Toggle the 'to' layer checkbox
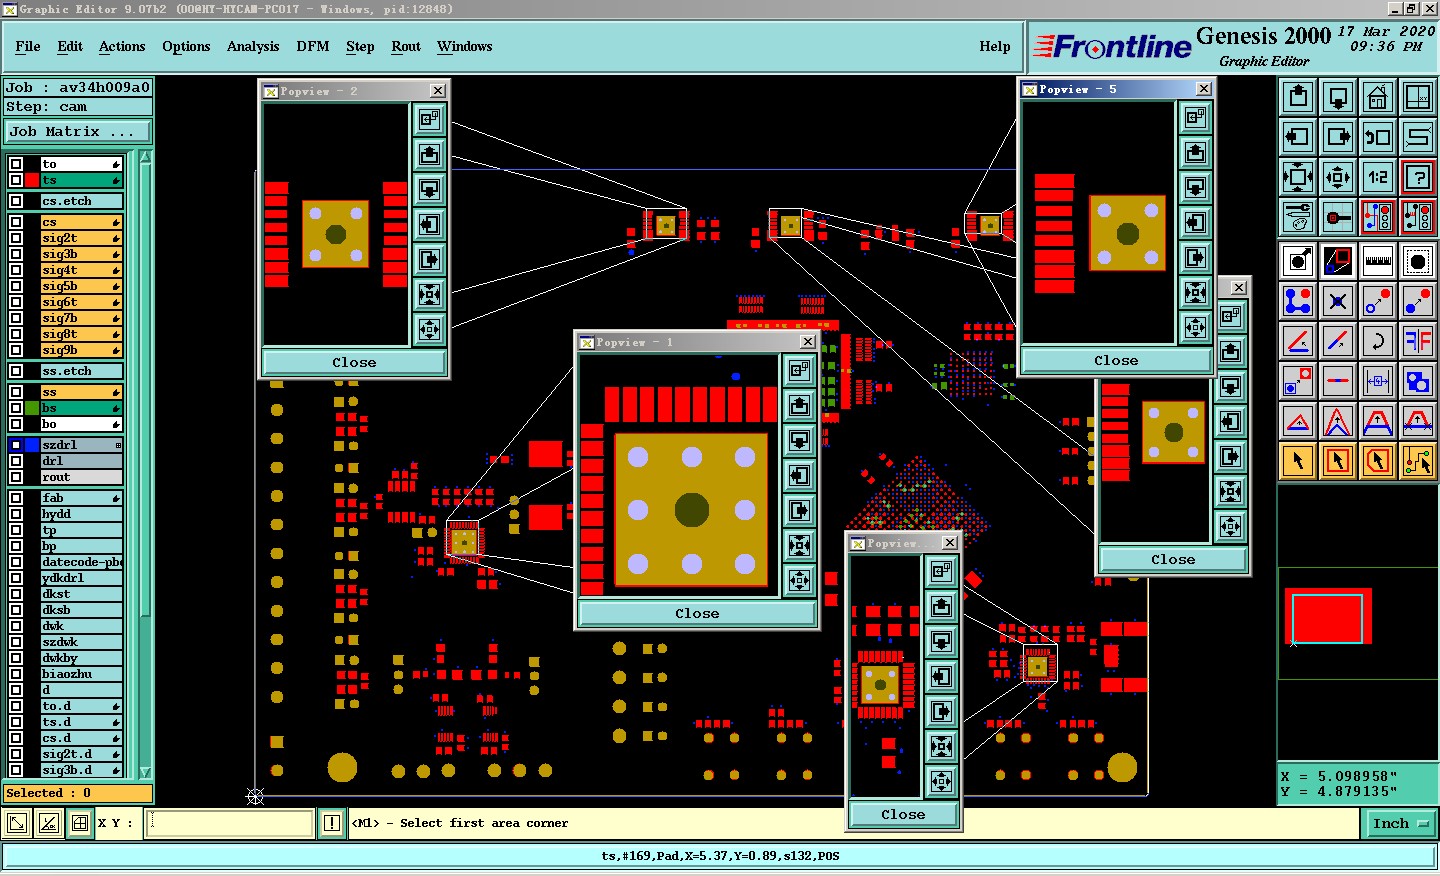The width and height of the screenshot is (1440, 876). coord(16,164)
